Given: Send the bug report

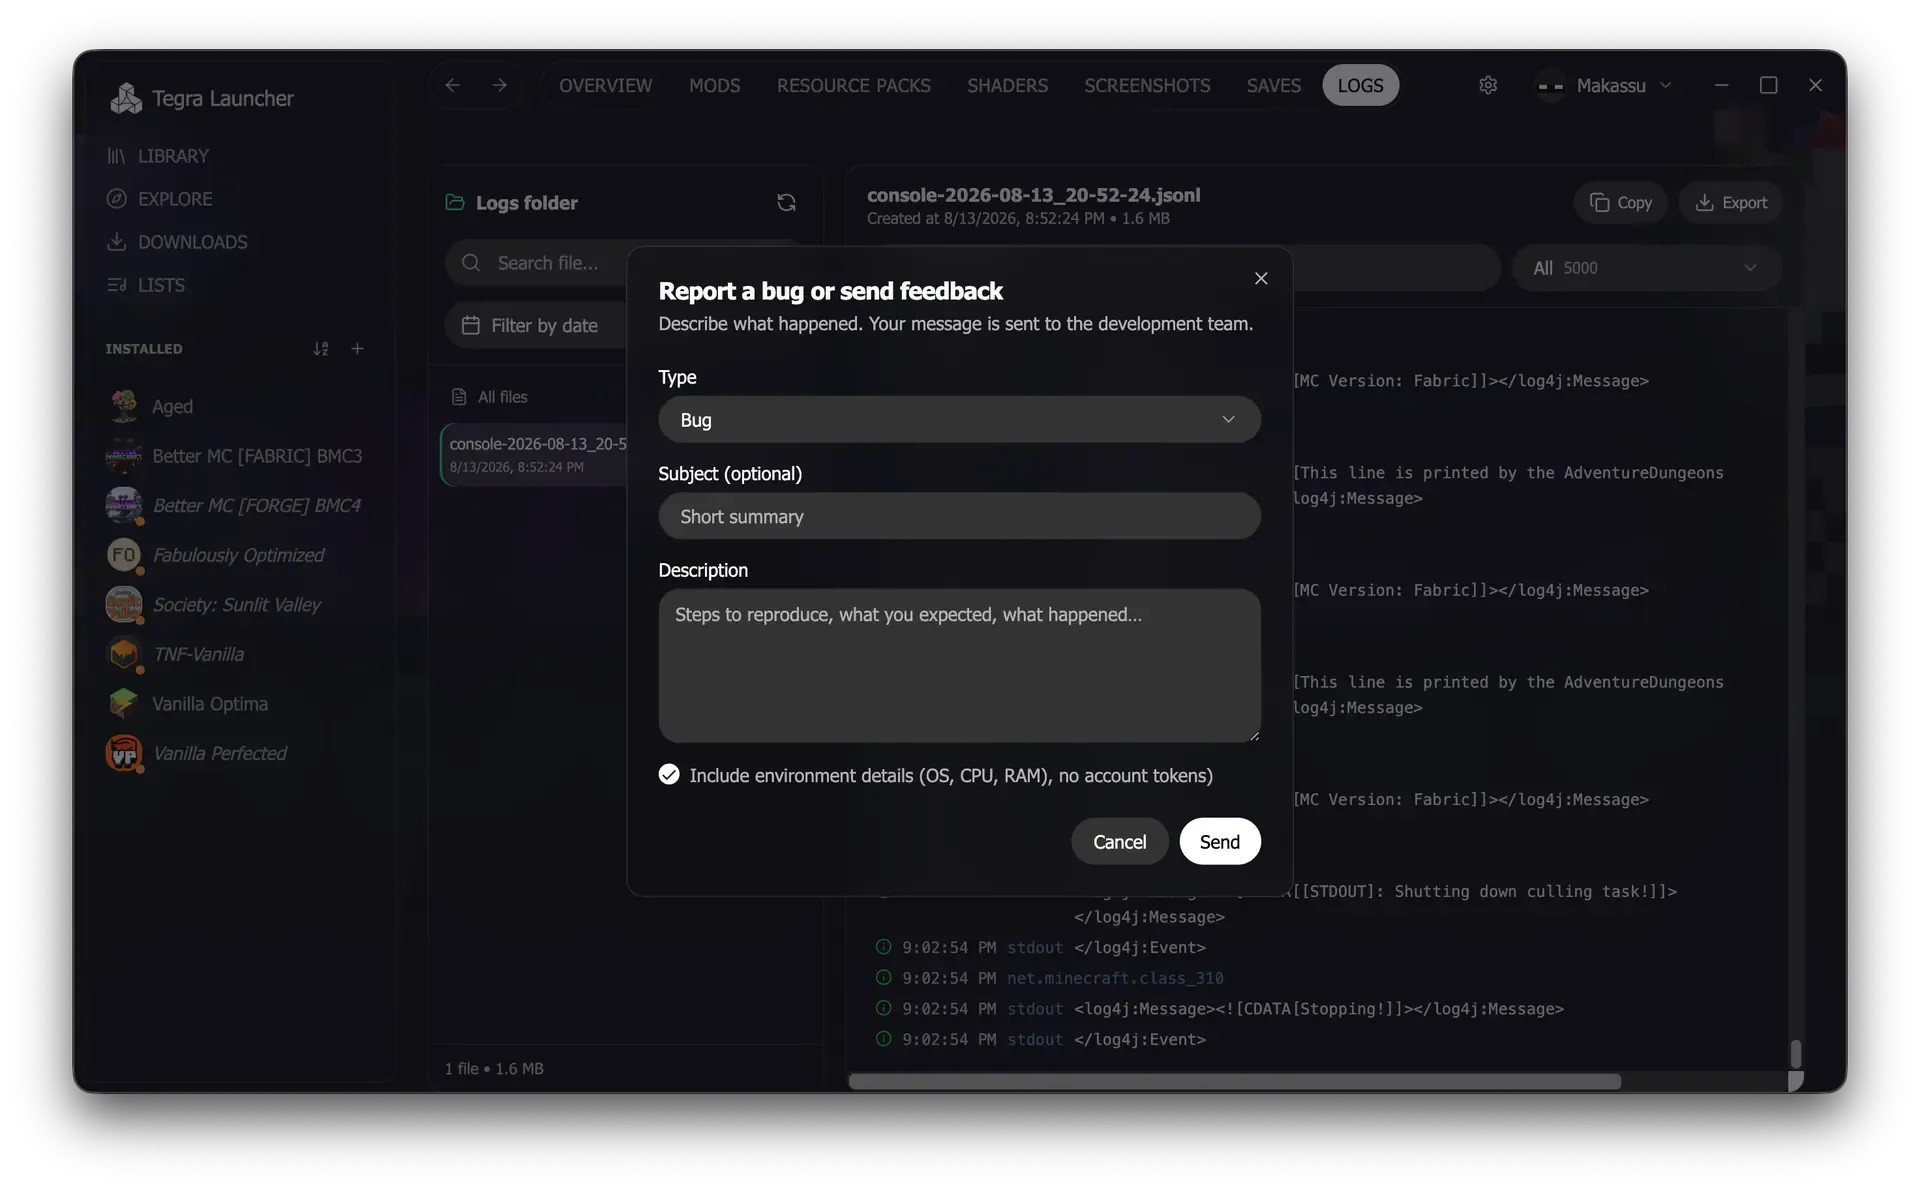Looking at the screenshot, I should (1219, 842).
